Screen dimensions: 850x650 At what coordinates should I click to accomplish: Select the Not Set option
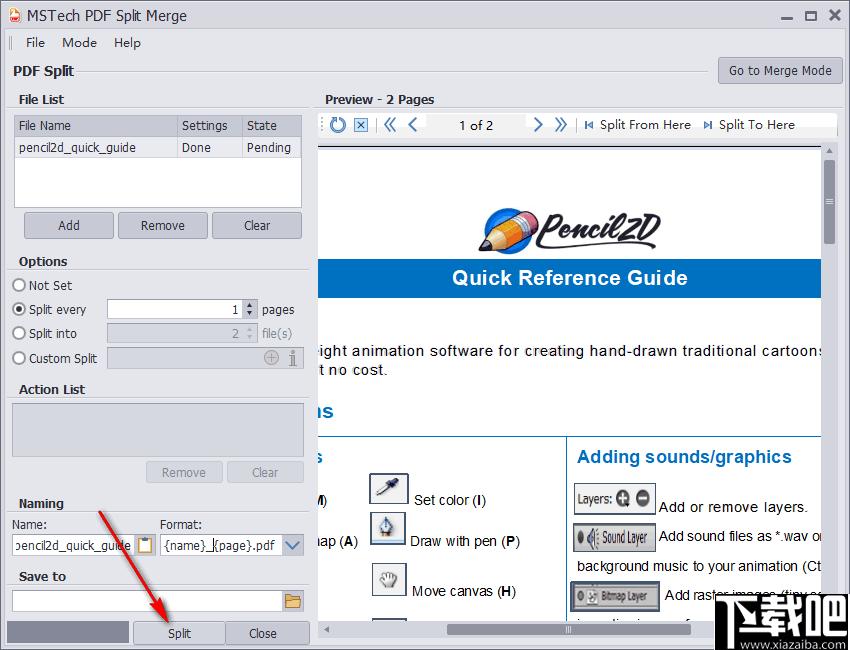19,285
